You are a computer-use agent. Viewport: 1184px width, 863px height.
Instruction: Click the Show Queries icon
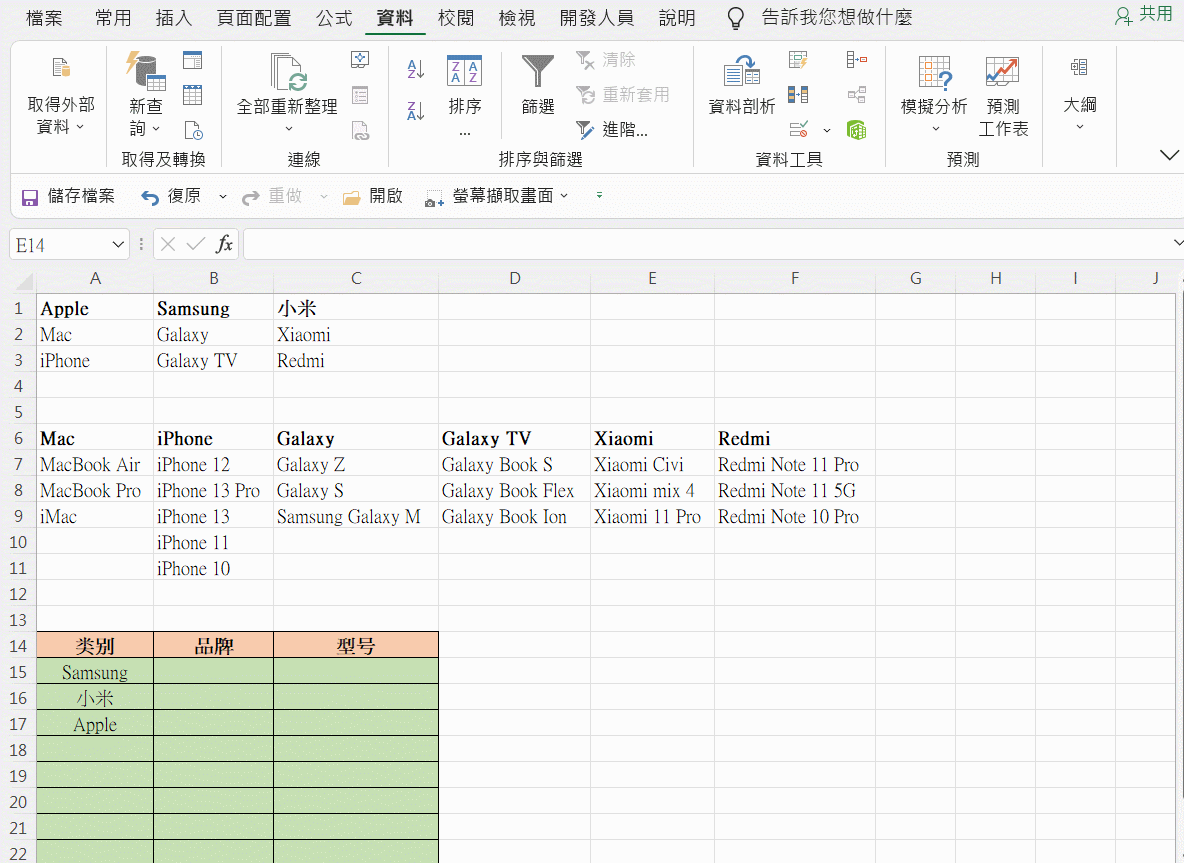click(193, 60)
